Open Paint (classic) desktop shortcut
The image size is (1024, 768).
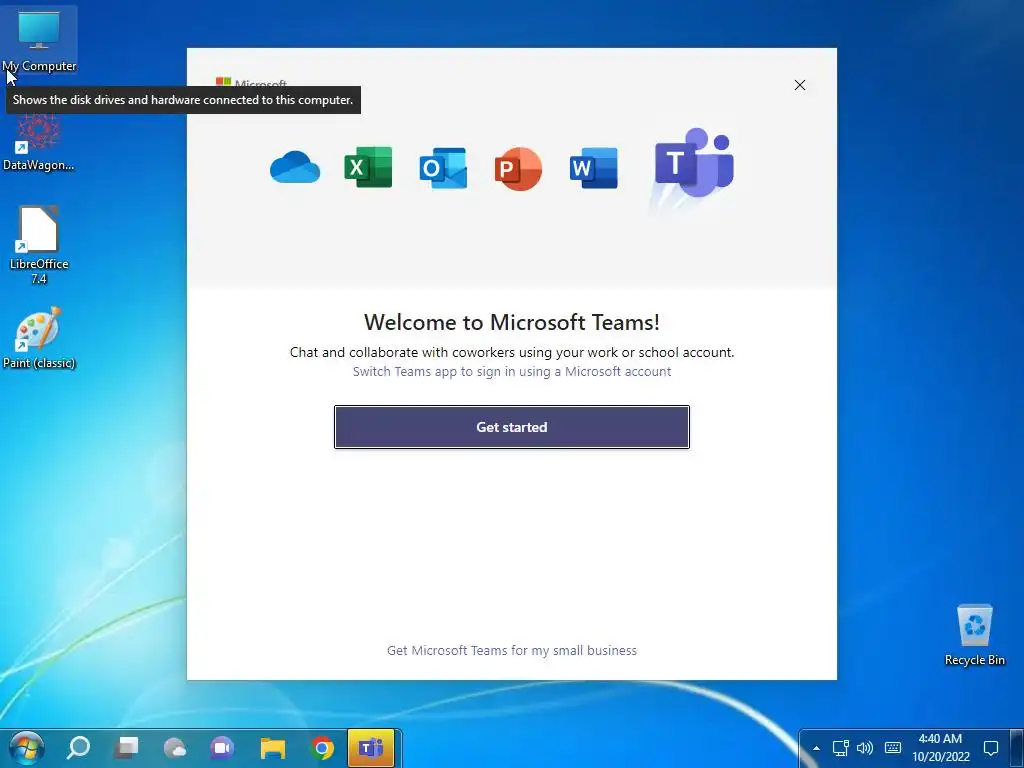click(39, 337)
